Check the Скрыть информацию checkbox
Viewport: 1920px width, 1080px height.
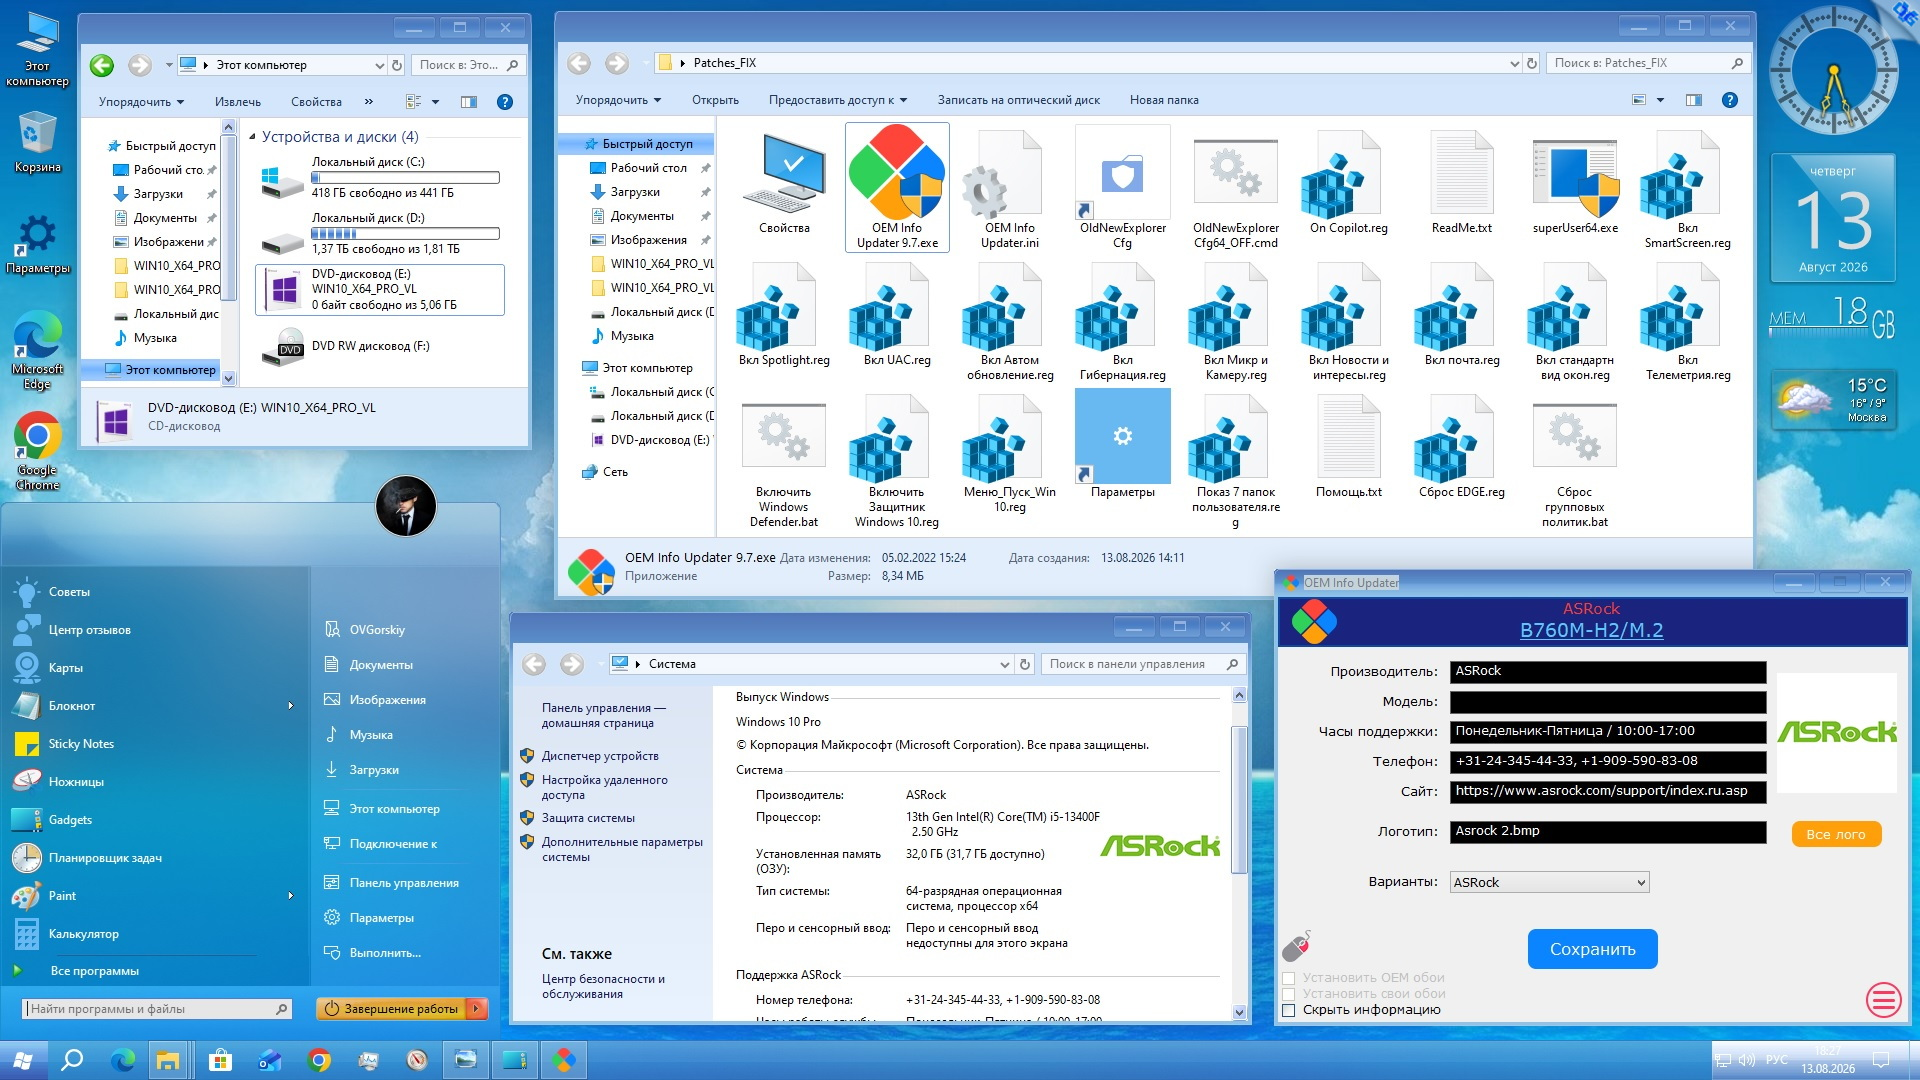pos(1289,1010)
